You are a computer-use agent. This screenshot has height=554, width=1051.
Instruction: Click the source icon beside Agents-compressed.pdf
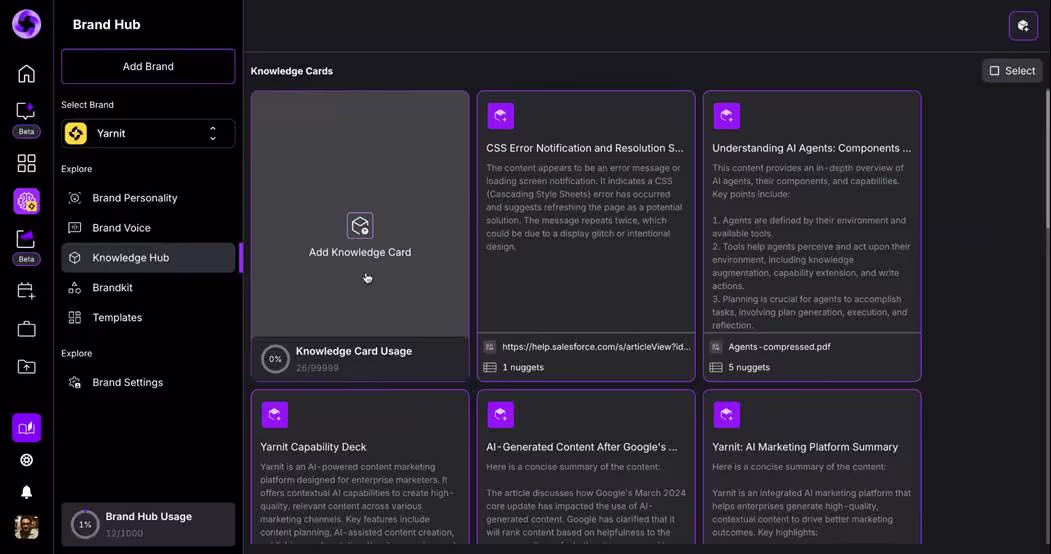(716, 347)
